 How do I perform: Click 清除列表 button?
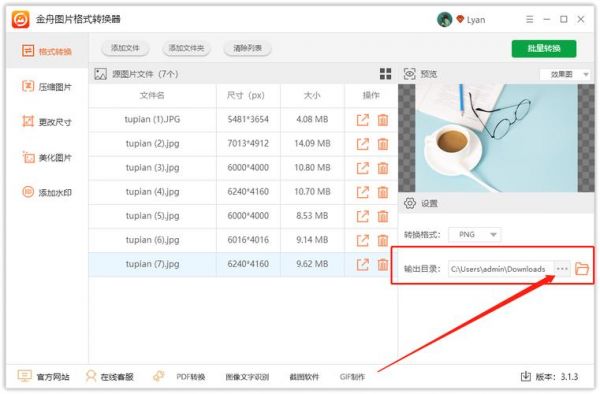click(248, 48)
